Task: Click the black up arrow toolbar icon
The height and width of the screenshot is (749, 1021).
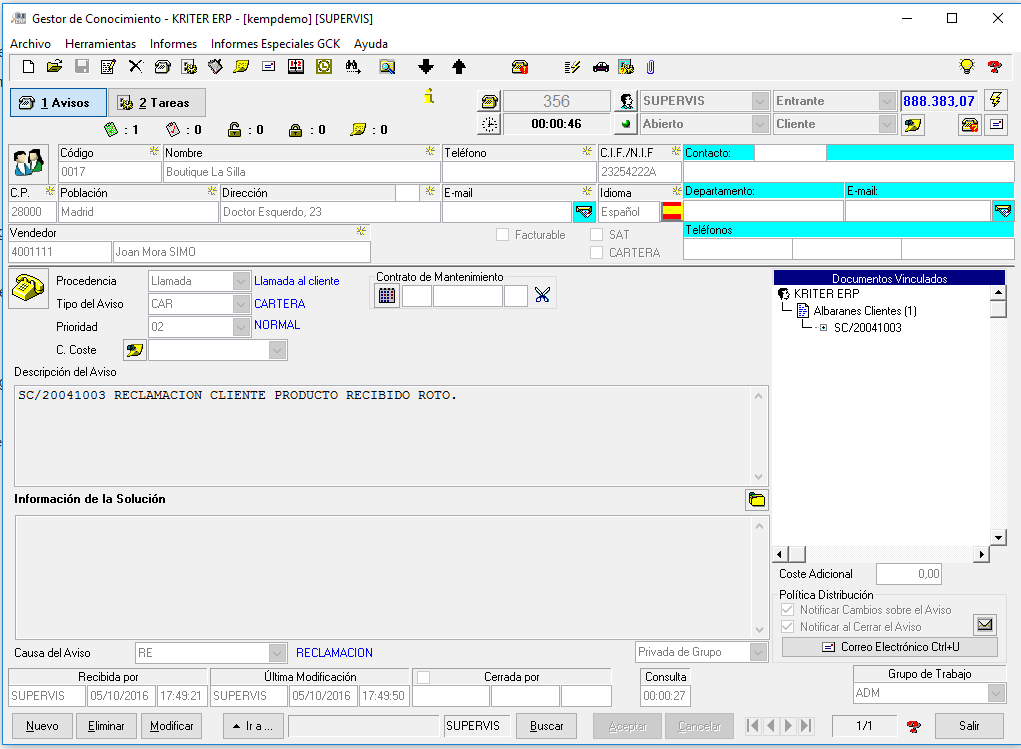Action: (x=459, y=66)
